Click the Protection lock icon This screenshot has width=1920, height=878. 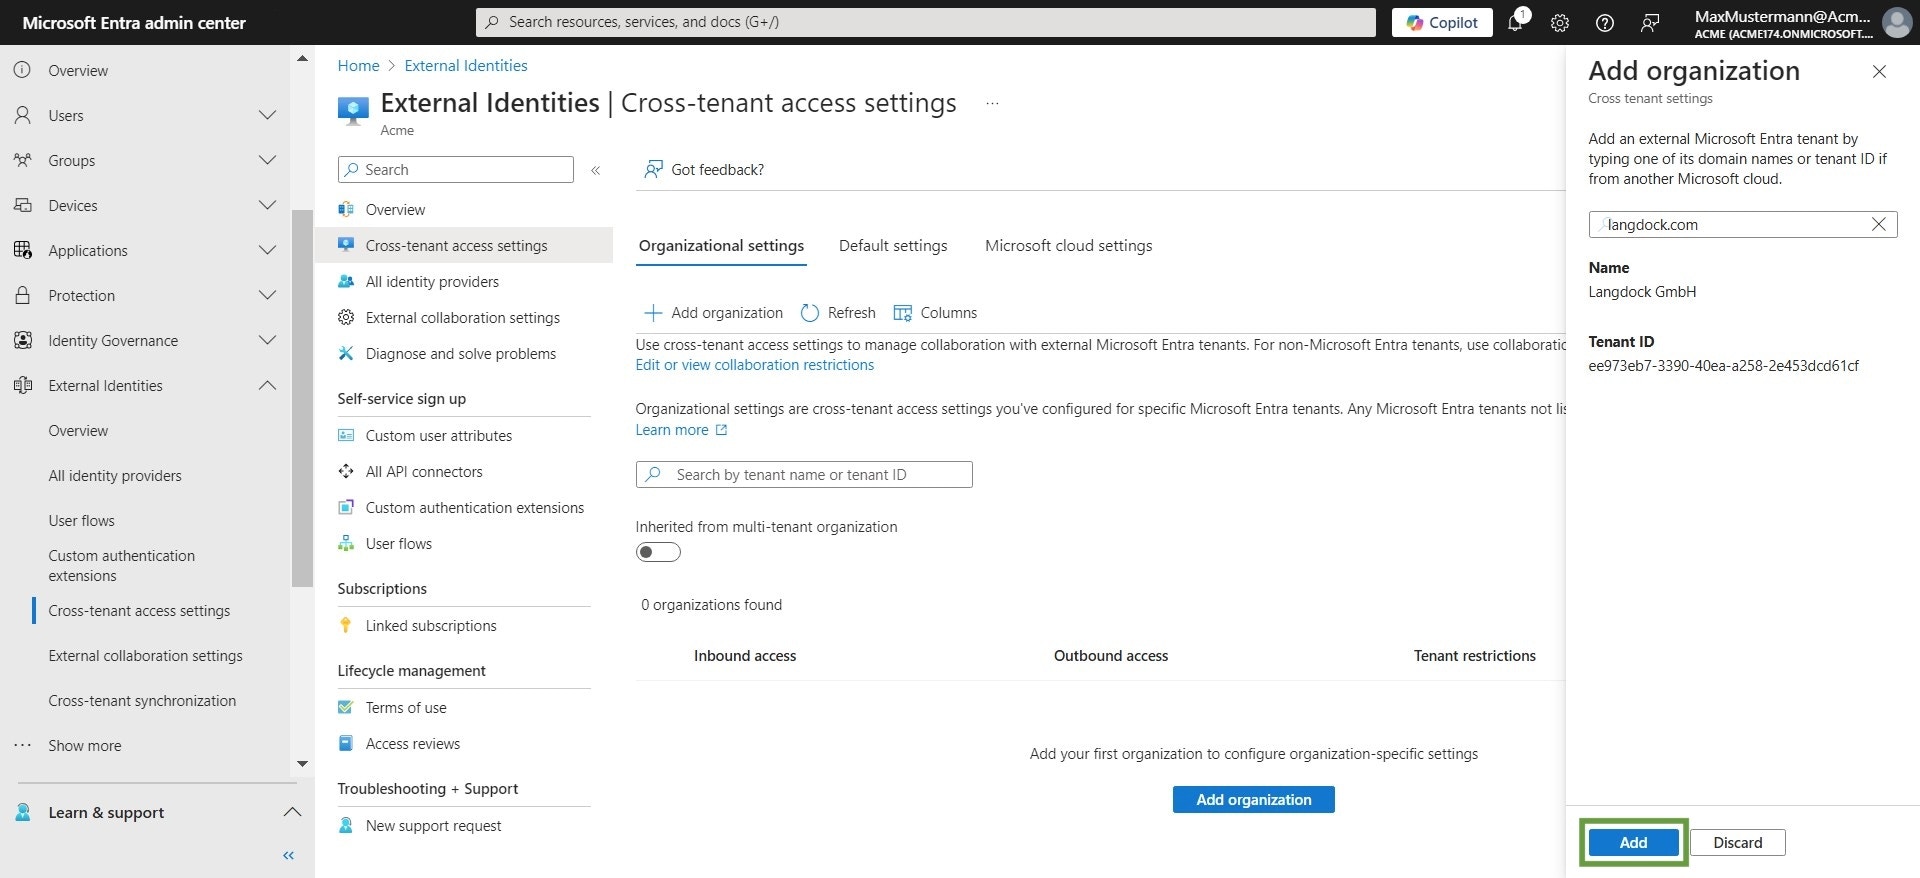pyautogui.click(x=22, y=295)
